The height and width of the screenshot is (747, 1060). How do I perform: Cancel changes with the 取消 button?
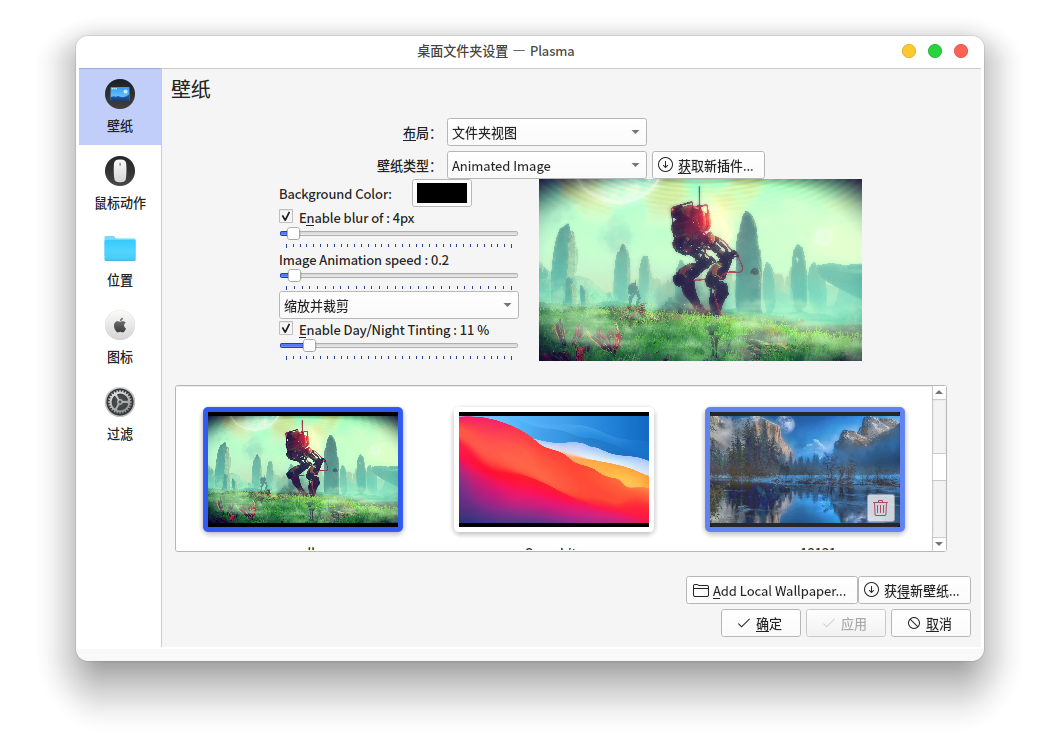[930, 623]
